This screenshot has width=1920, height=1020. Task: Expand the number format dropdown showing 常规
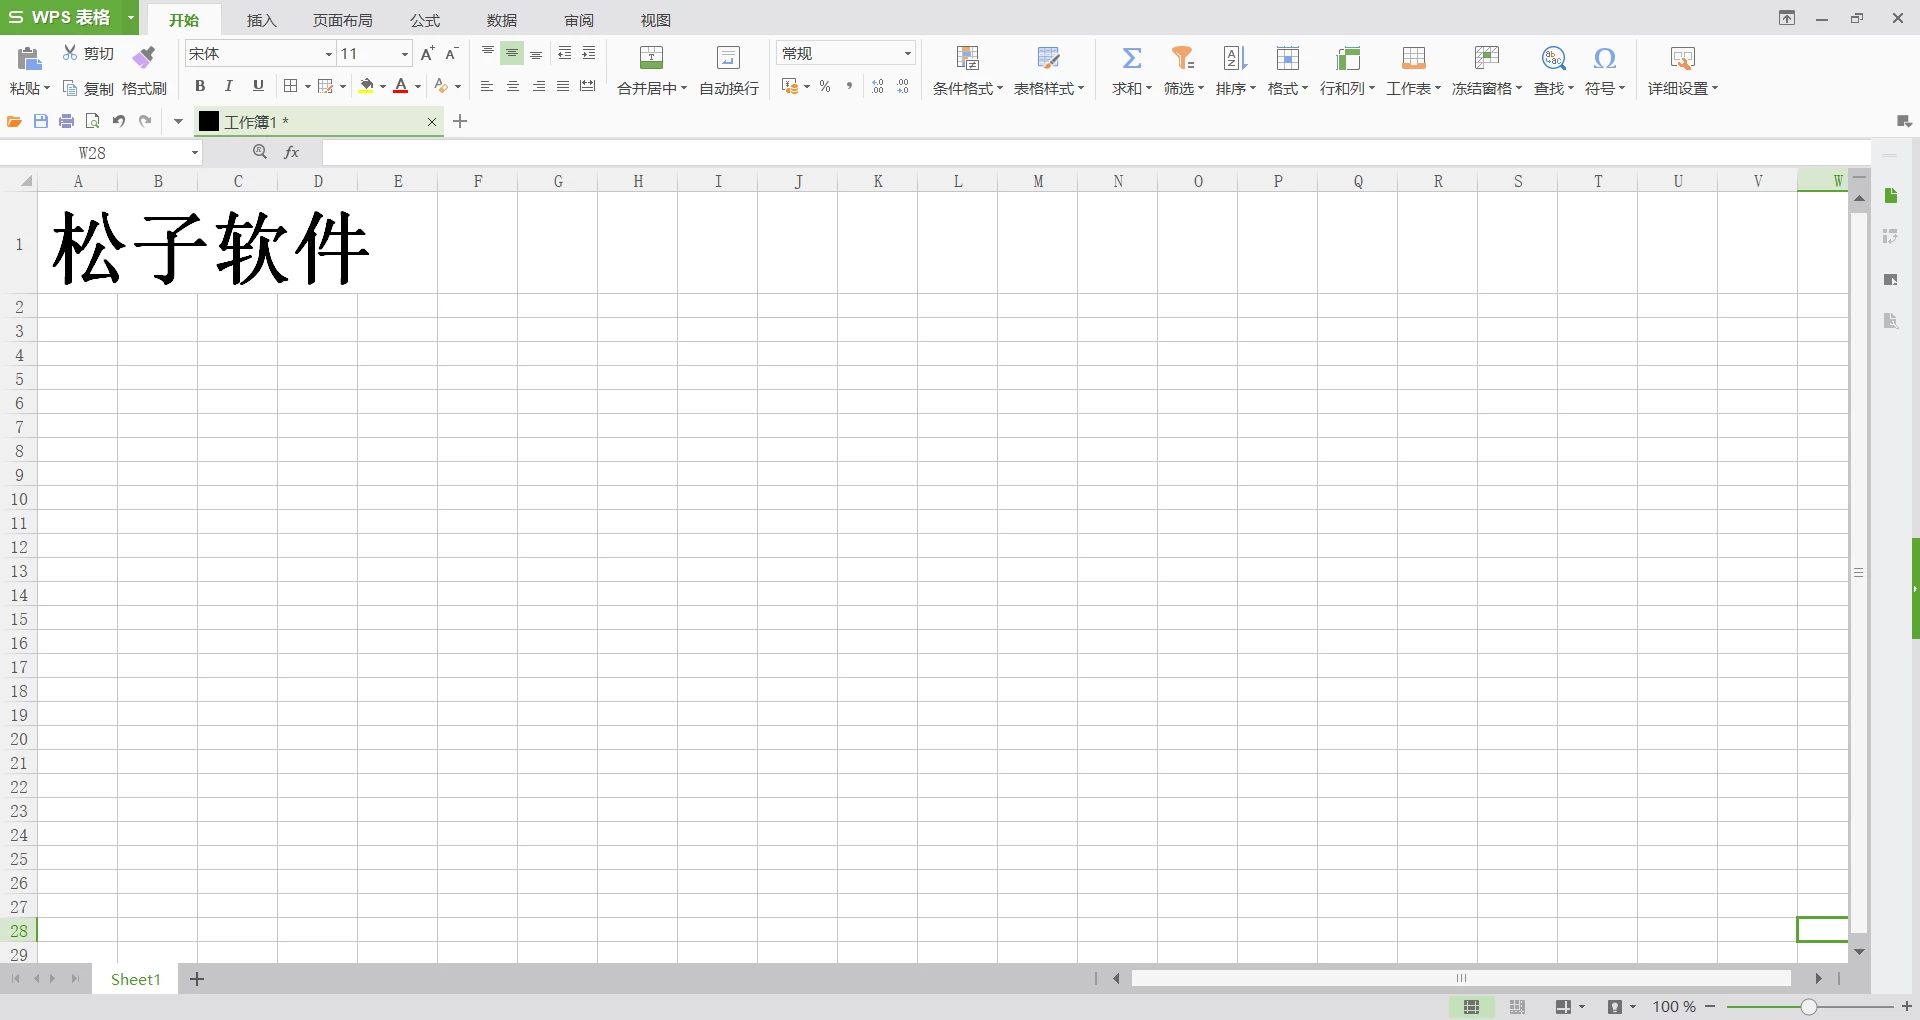(x=907, y=54)
